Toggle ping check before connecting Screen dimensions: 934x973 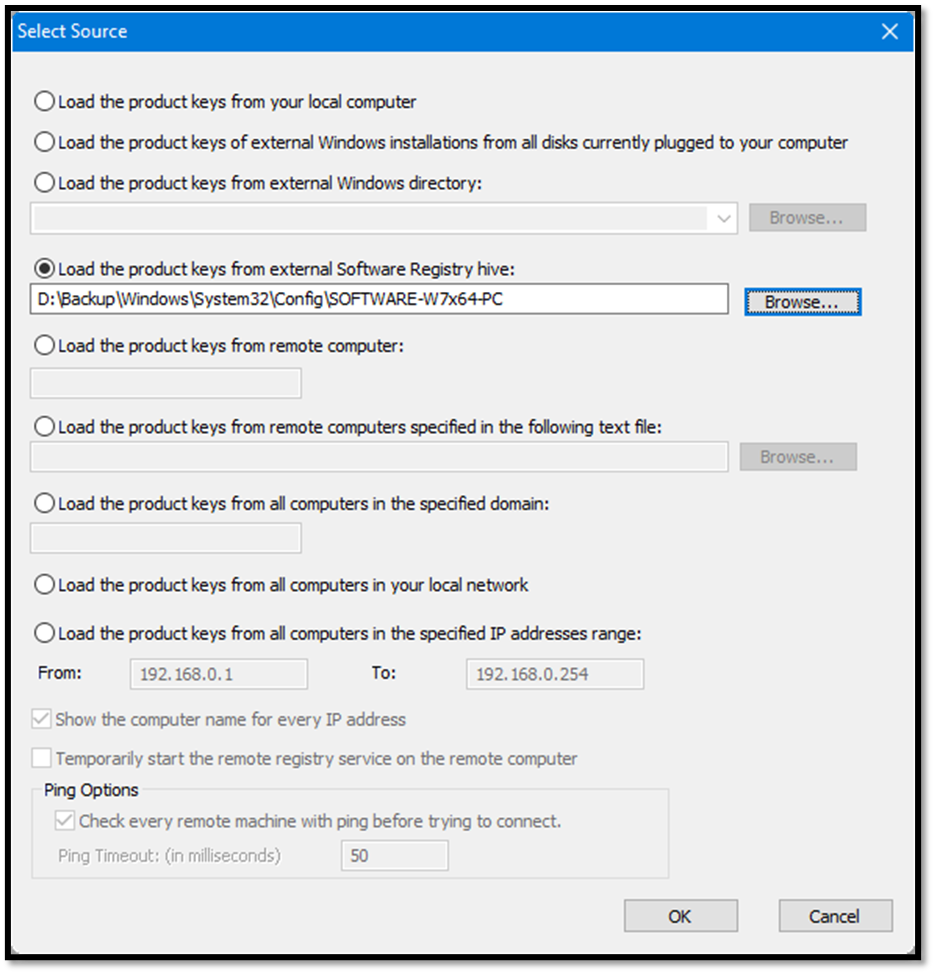coord(64,821)
